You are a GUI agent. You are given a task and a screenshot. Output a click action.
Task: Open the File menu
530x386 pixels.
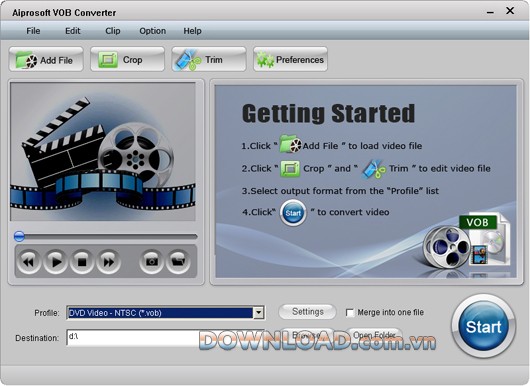[x=33, y=31]
